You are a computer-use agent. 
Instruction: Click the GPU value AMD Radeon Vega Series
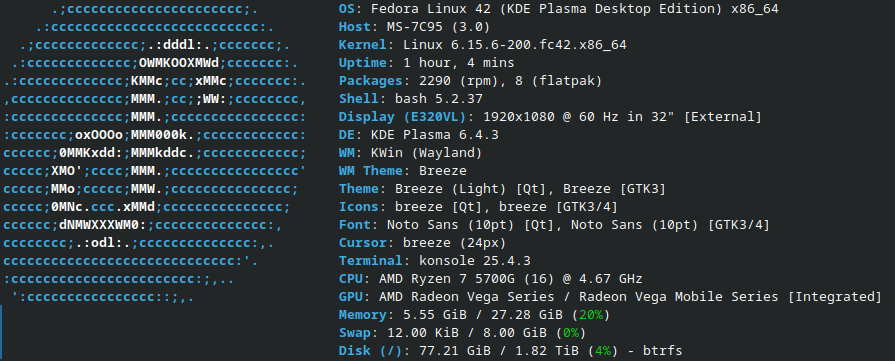(x=466, y=296)
